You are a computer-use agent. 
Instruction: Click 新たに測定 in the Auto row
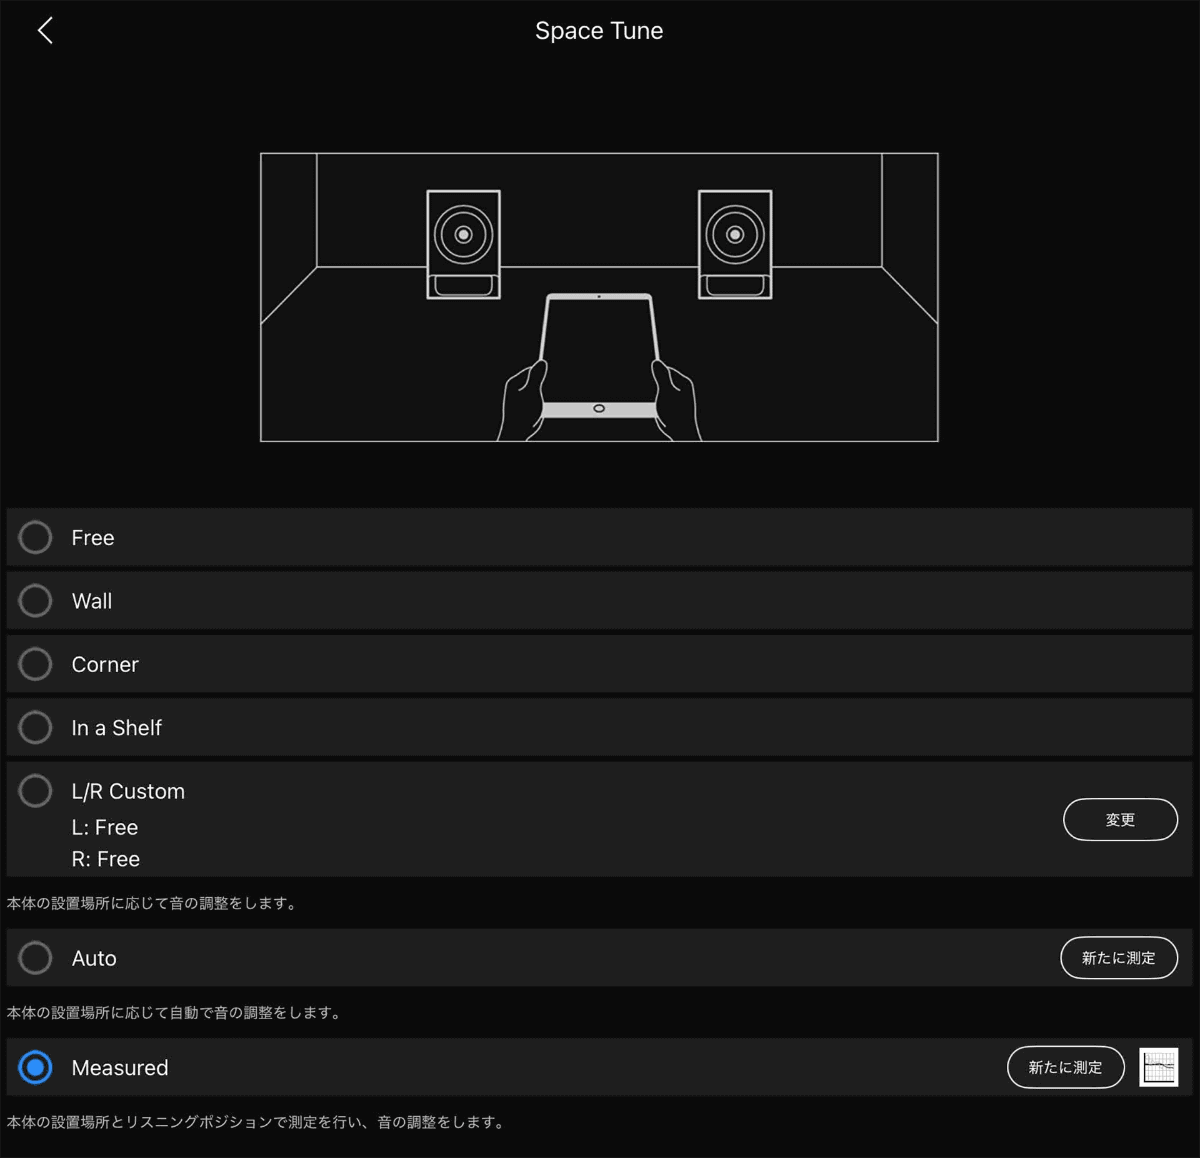(1119, 958)
